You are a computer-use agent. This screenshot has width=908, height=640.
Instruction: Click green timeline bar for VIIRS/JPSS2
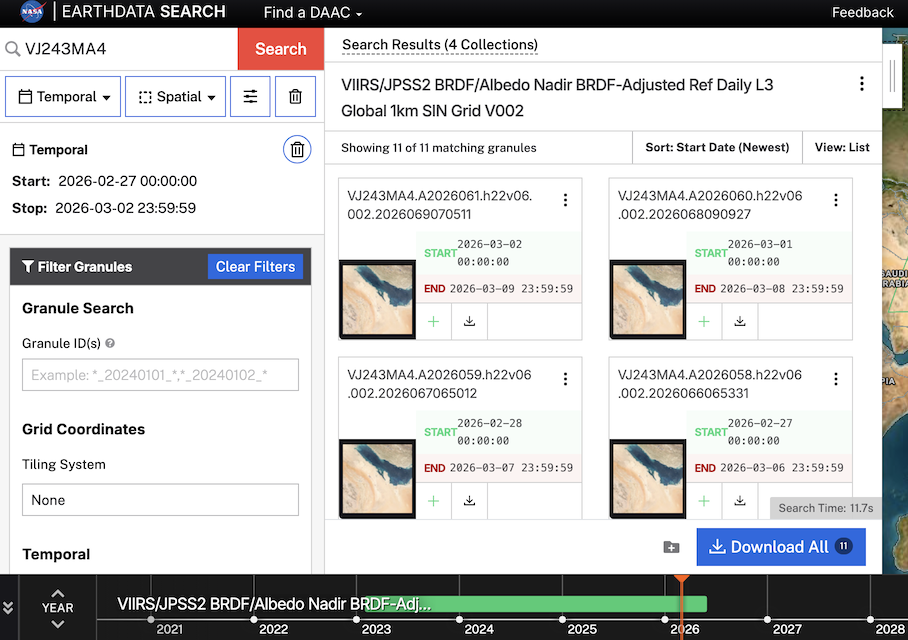[536, 604]
